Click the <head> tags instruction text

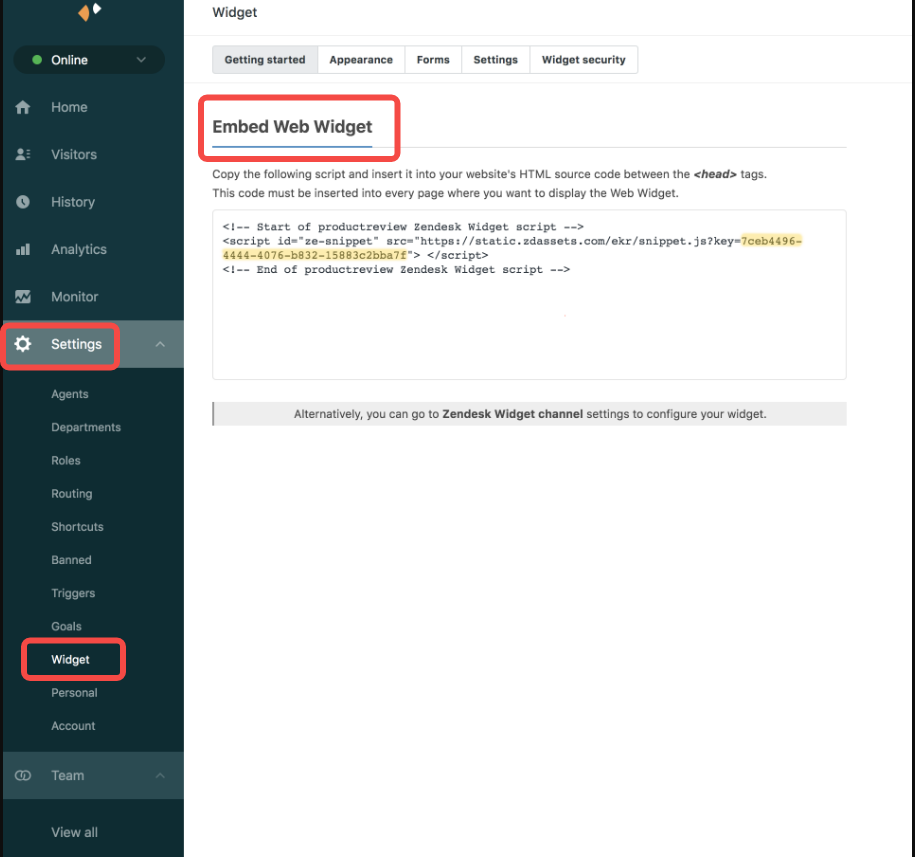[490, 174]
